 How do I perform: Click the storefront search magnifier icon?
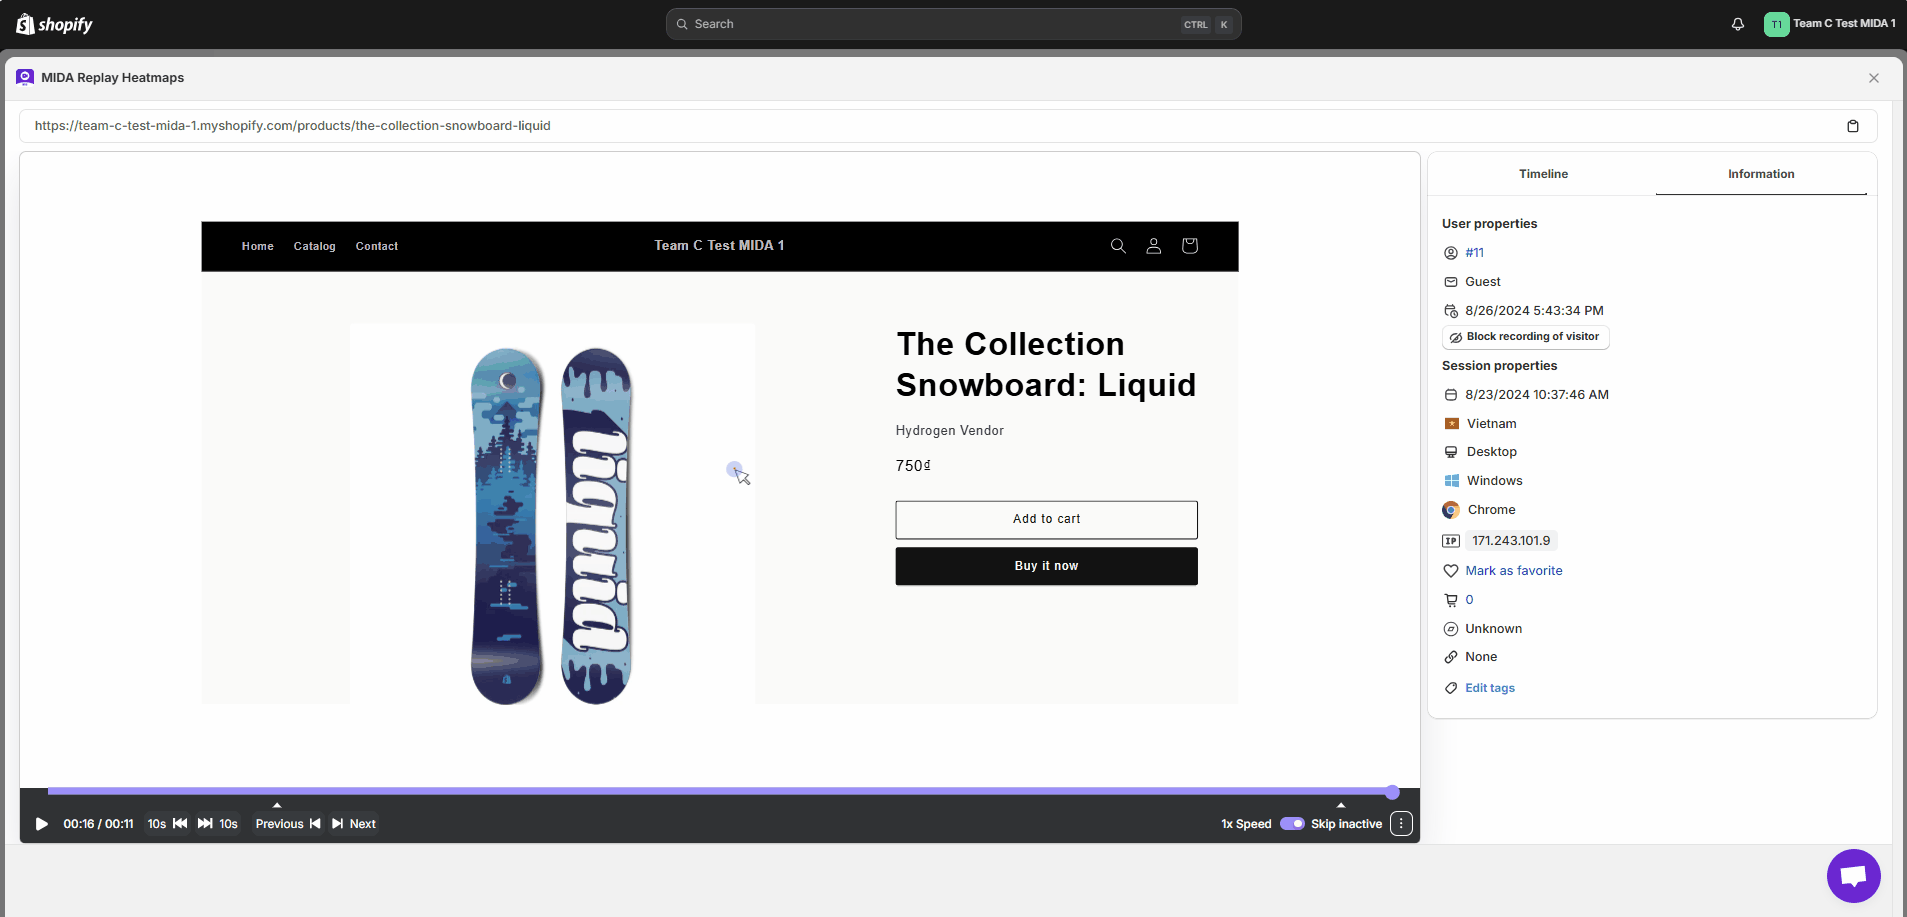click(1118, 246)
